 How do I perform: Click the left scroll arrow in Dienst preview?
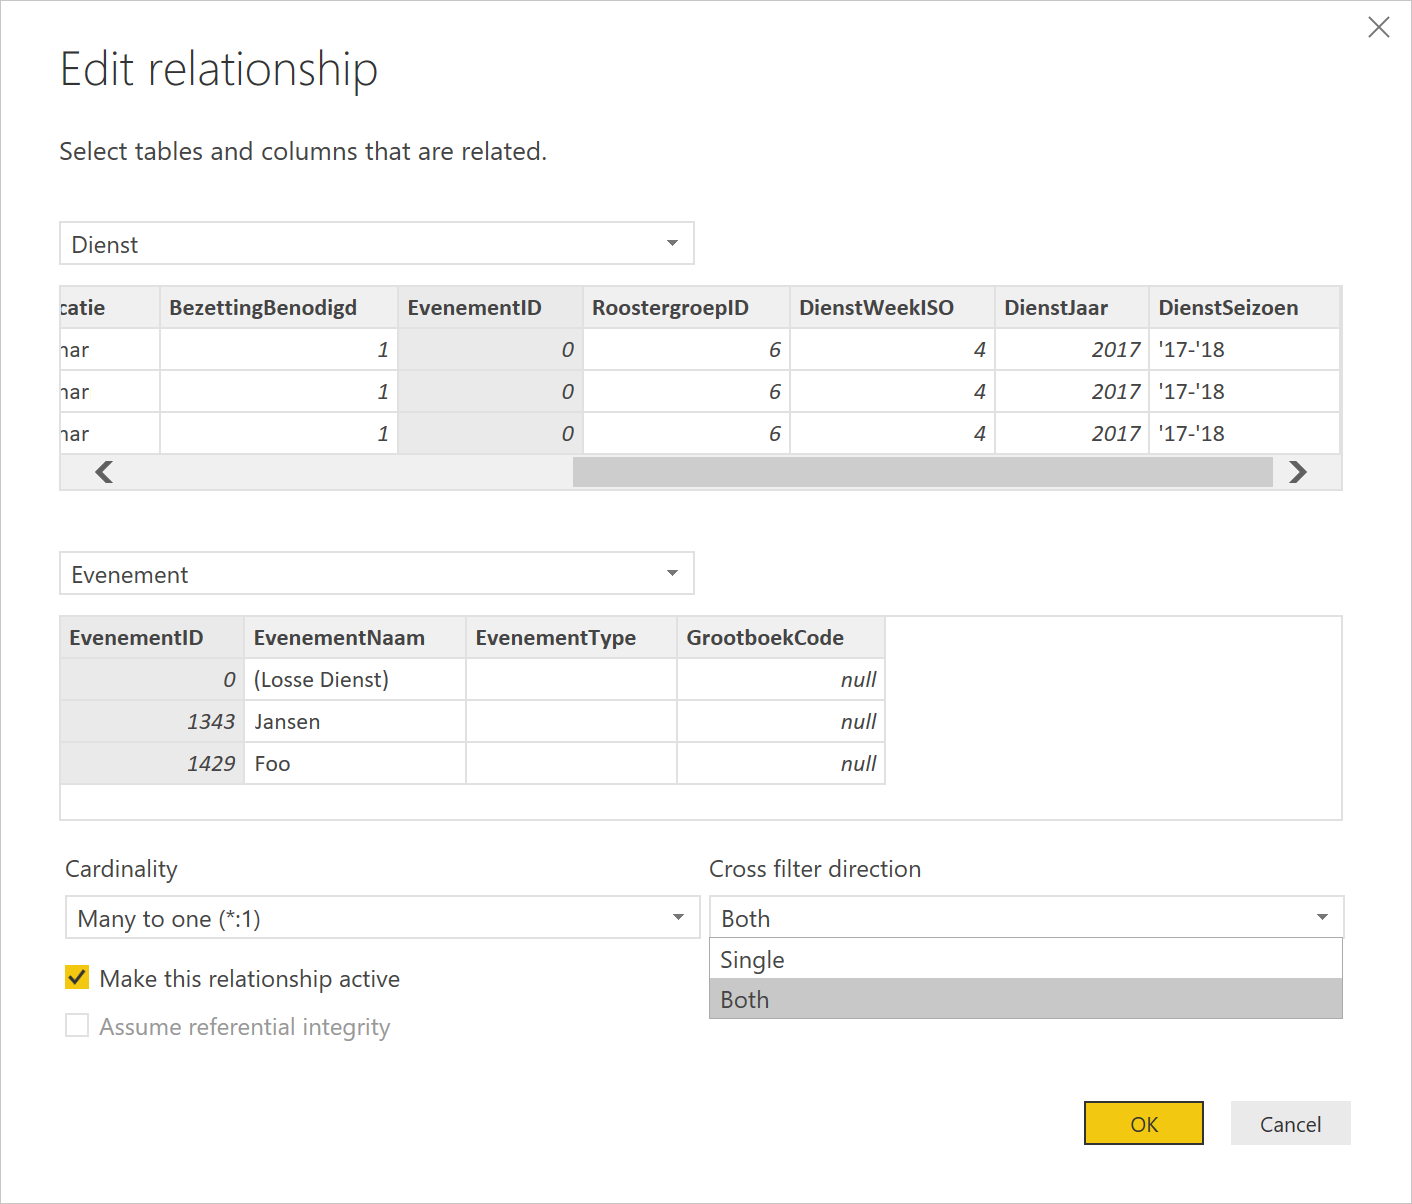103,472
